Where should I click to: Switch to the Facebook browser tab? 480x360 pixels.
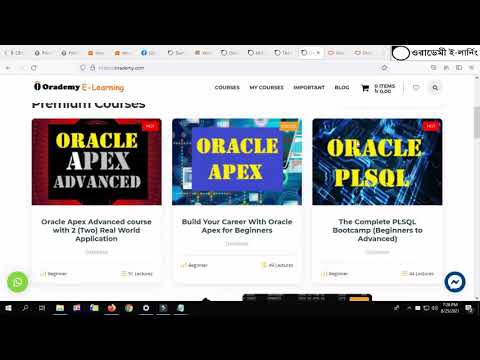[x=149, y=53]
